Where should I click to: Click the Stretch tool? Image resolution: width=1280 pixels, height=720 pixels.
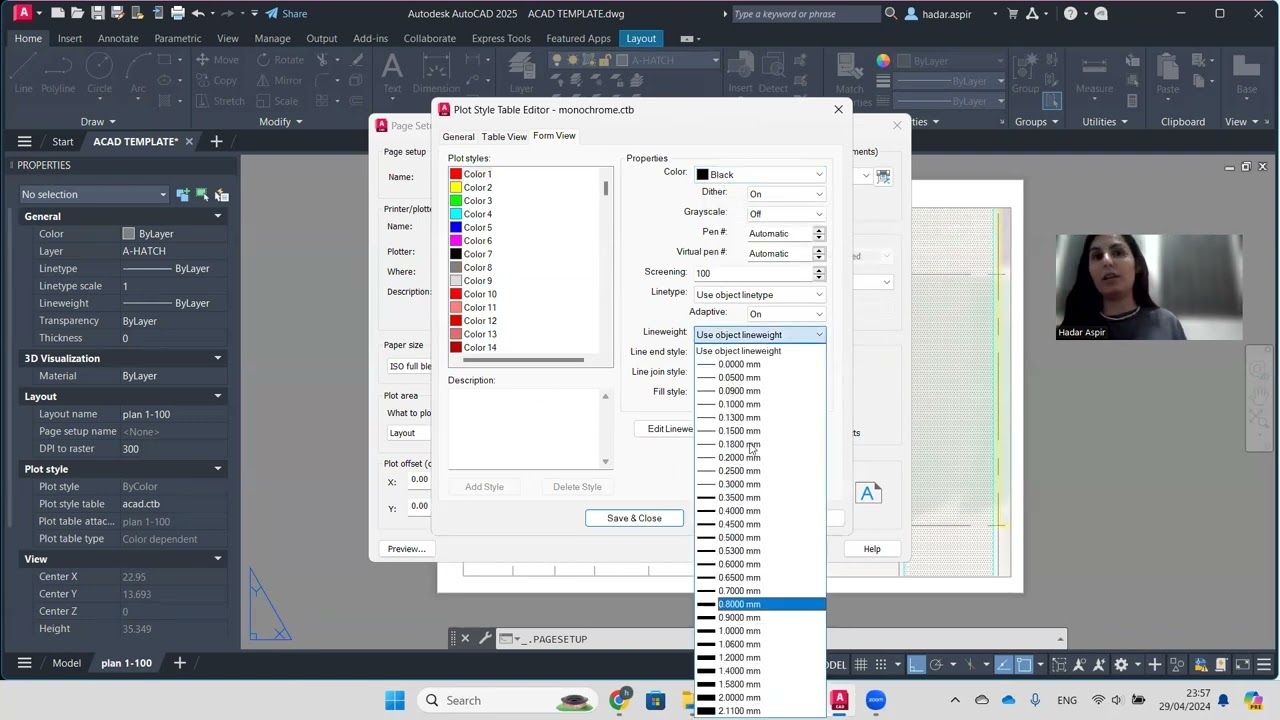point(219,101)
